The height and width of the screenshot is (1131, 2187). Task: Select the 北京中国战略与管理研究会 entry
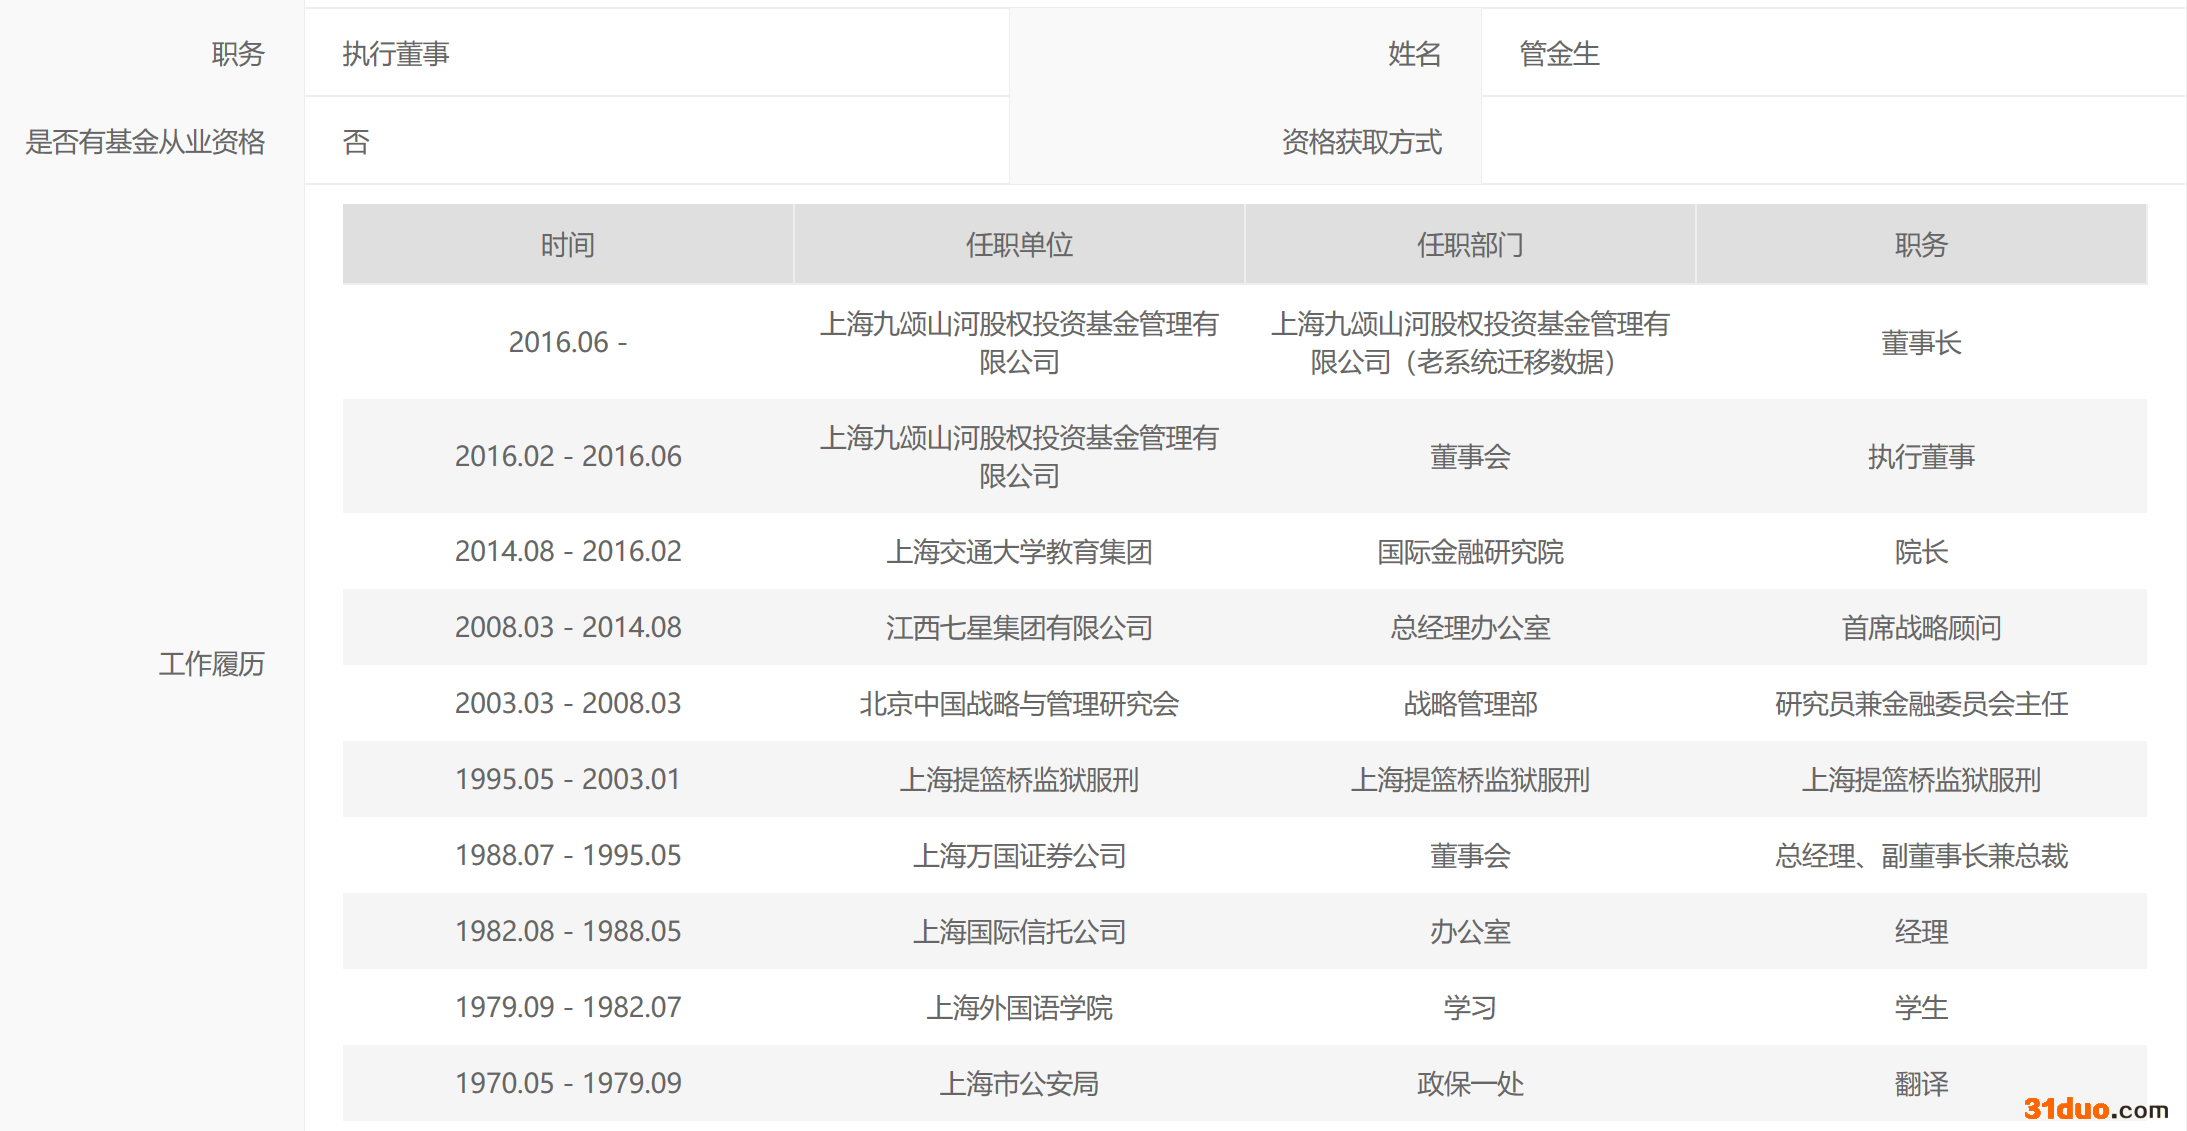(1018, 704)
